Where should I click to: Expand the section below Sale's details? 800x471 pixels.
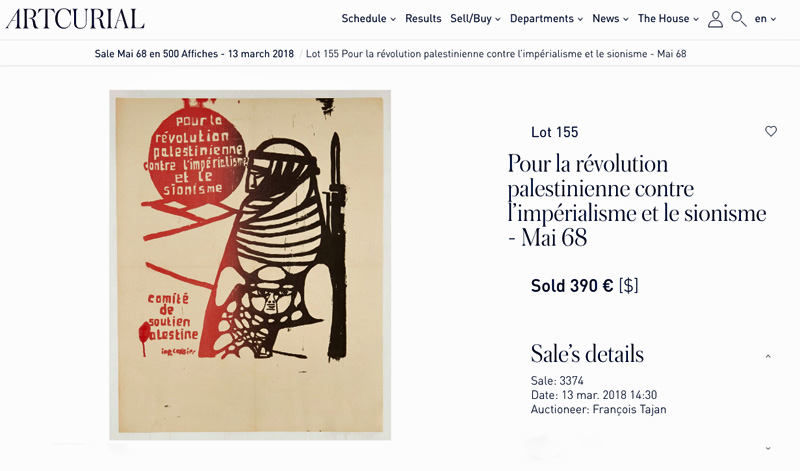click(x=768, y=449)
